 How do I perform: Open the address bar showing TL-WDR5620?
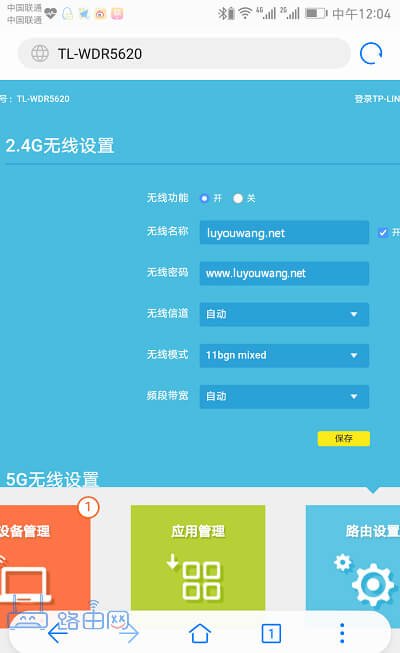coord(184,53)
